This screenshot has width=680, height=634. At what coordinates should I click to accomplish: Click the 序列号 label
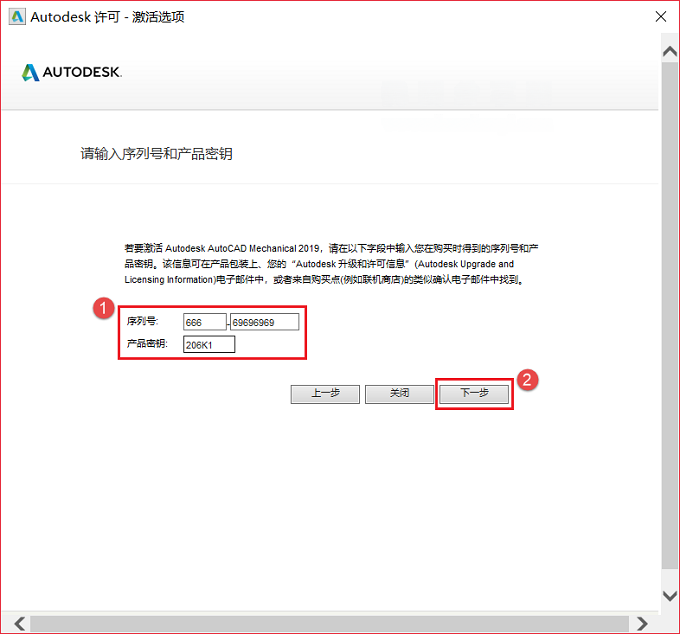pyautogui.click(x=143, y=321)
